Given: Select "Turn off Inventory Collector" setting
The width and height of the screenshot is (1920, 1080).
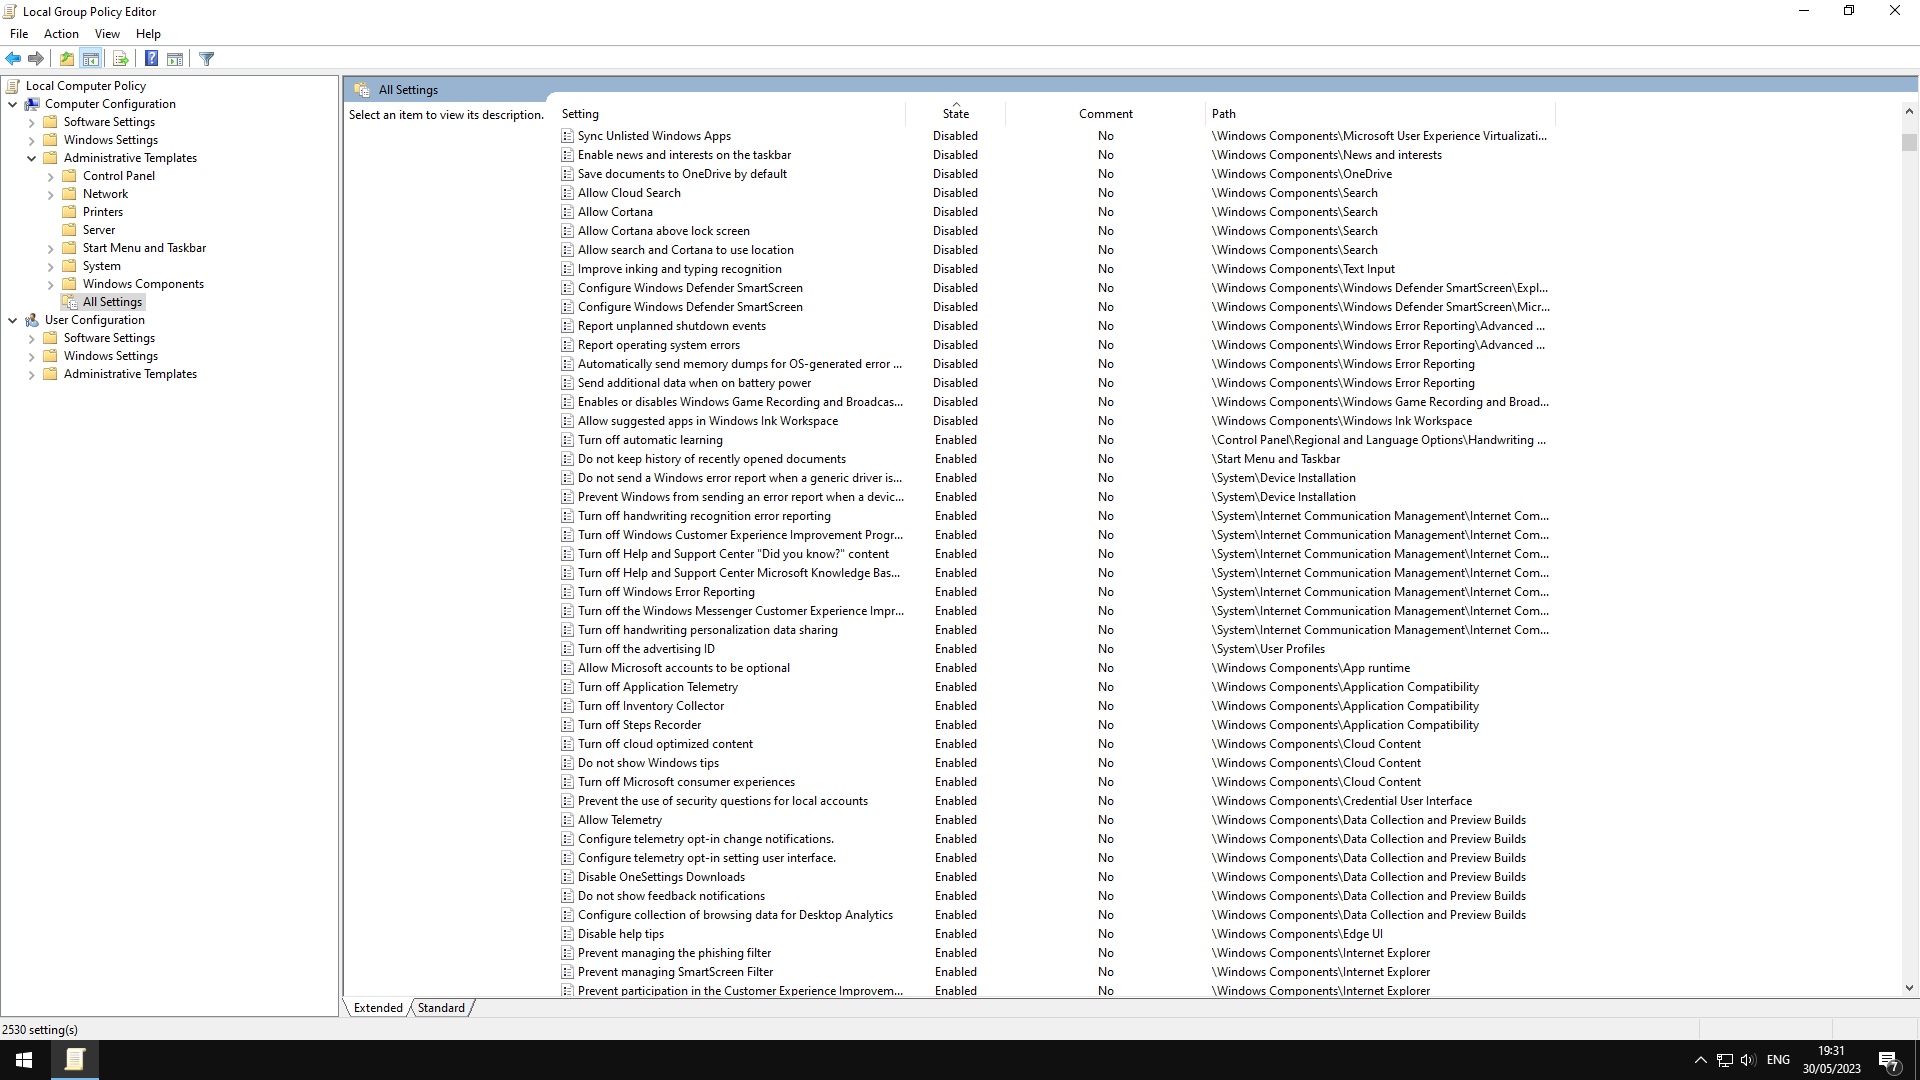Looking at the screenshot, I should (x=651, y=706).
